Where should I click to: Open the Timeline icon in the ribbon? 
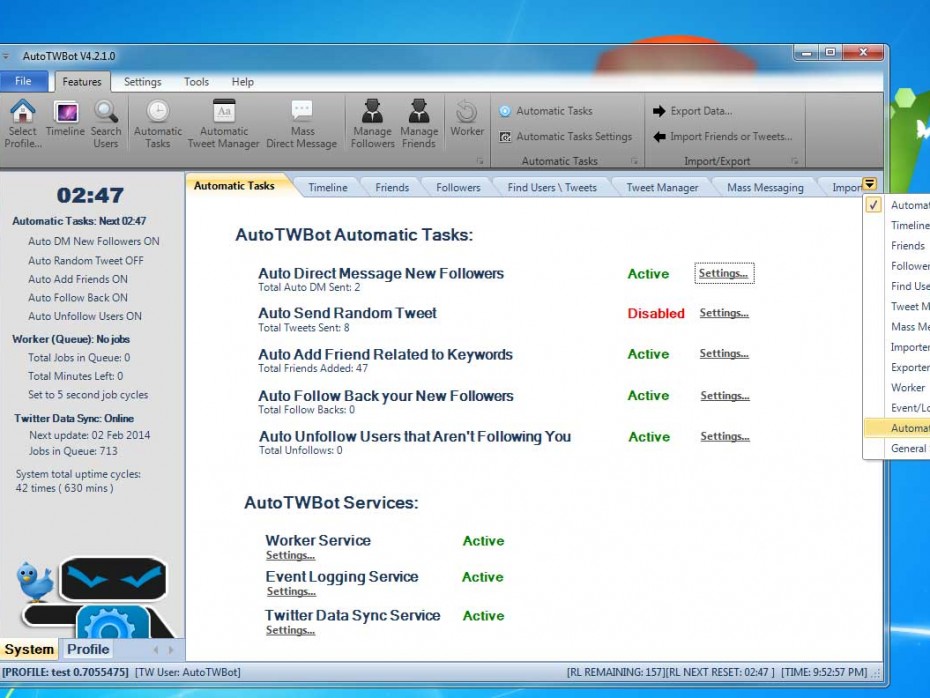[65, 119]
